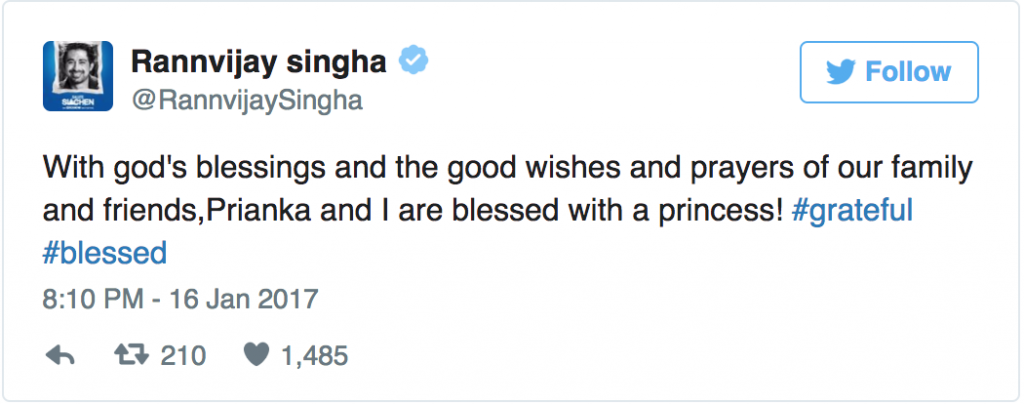The height and width of the screenshot is (404, 1024).
Task: Open the Rannvijay singha display name
Action: click(258, 63)
